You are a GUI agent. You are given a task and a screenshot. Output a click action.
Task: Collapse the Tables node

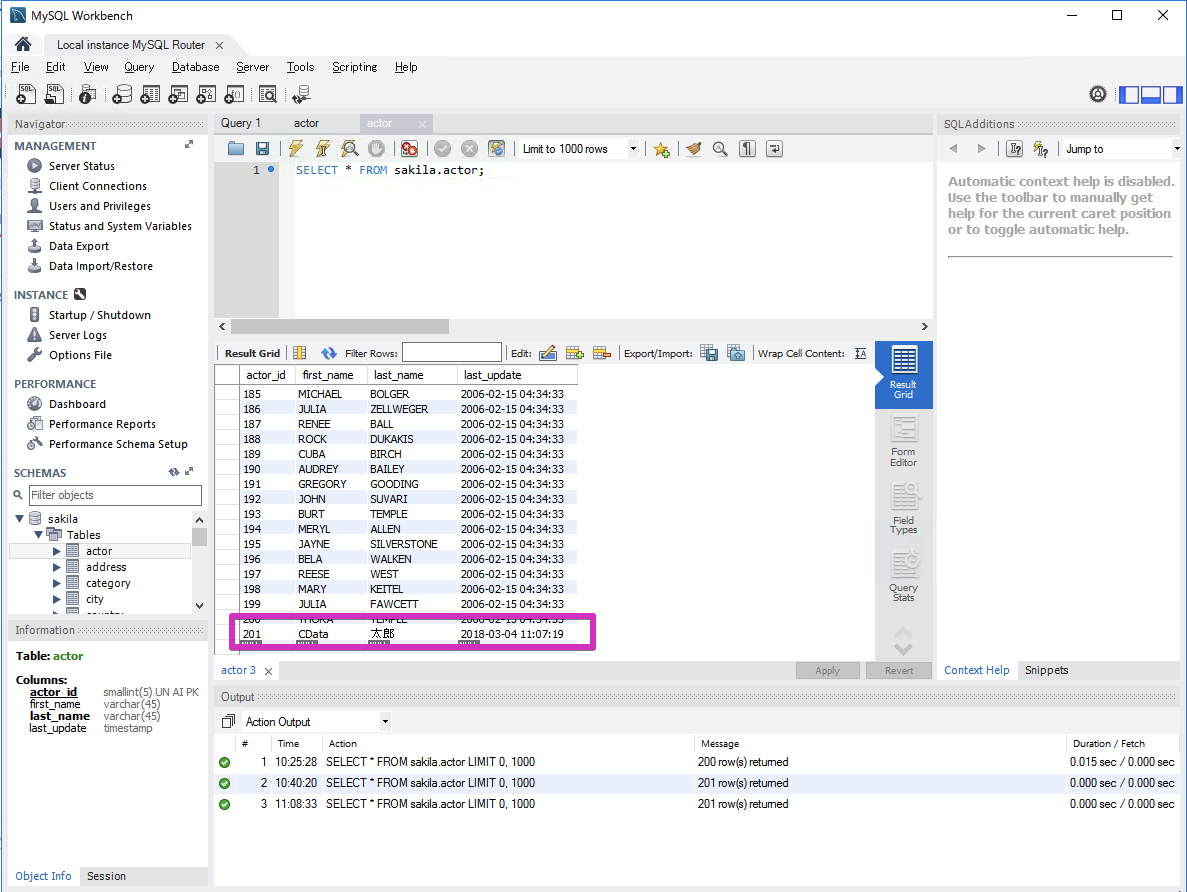click(38, 535)
